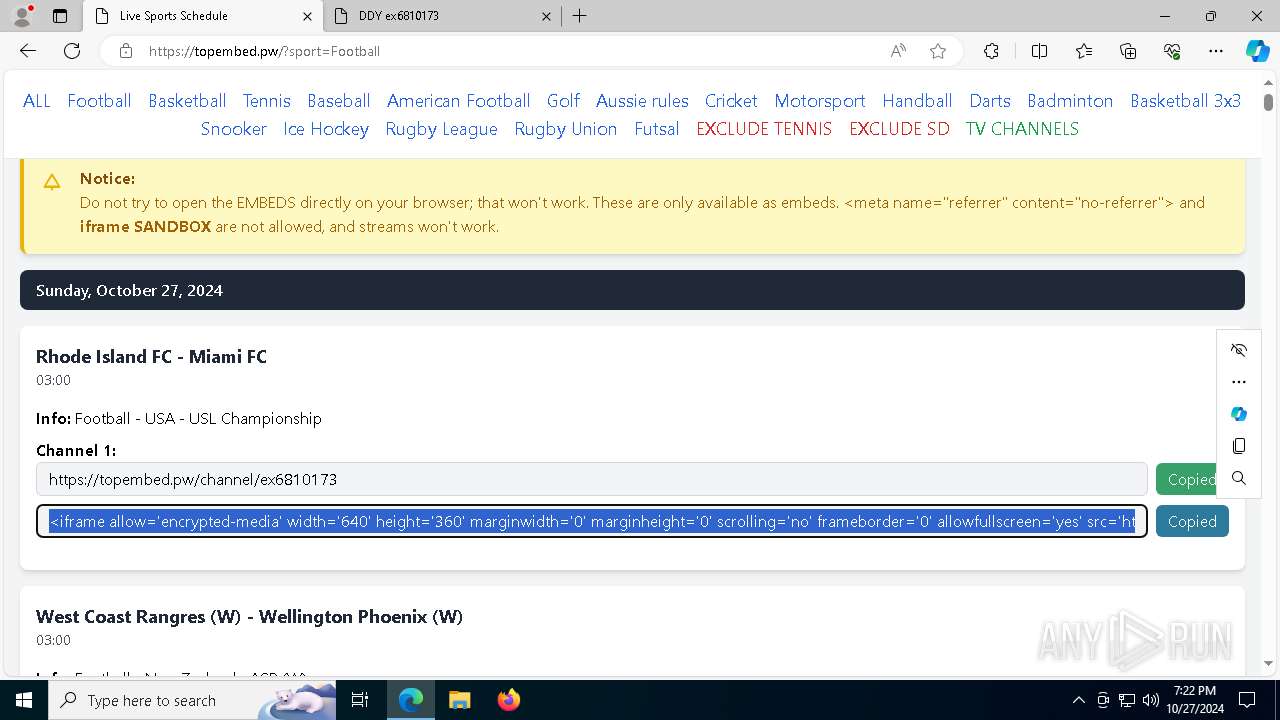Open Browser essentials heart icon
1280x720 pixels.
1172,51
